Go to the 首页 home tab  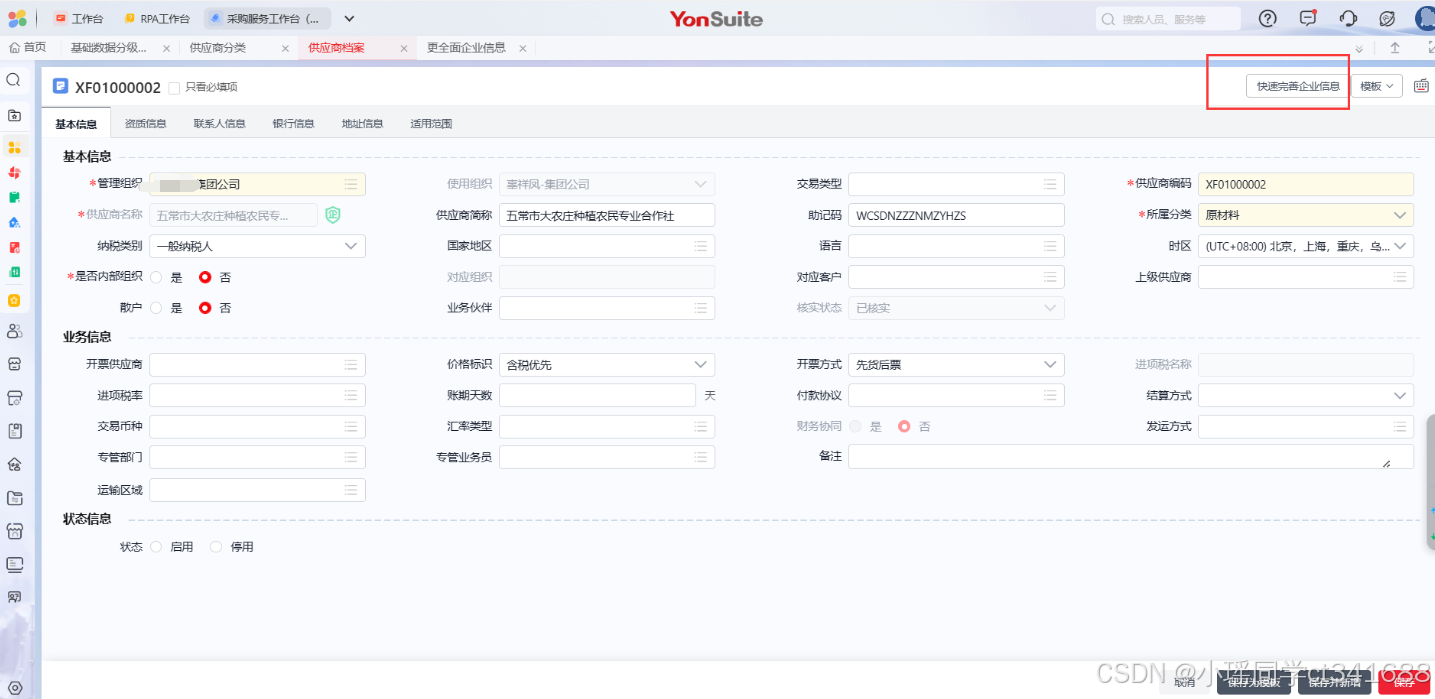pyautogui.click(x=27, y=48)
